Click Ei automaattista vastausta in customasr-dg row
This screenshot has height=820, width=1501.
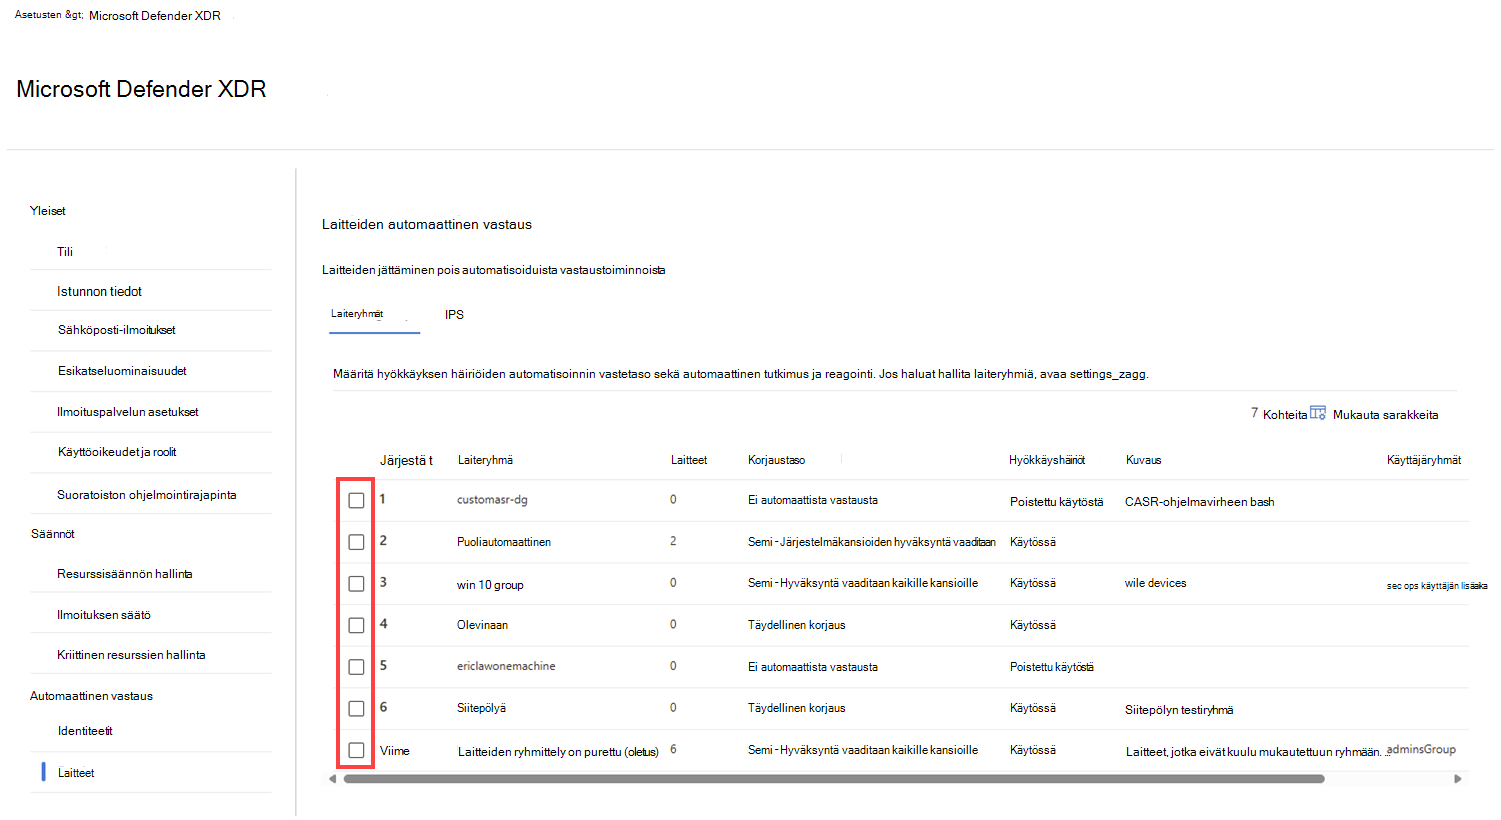tap(813, 500)
